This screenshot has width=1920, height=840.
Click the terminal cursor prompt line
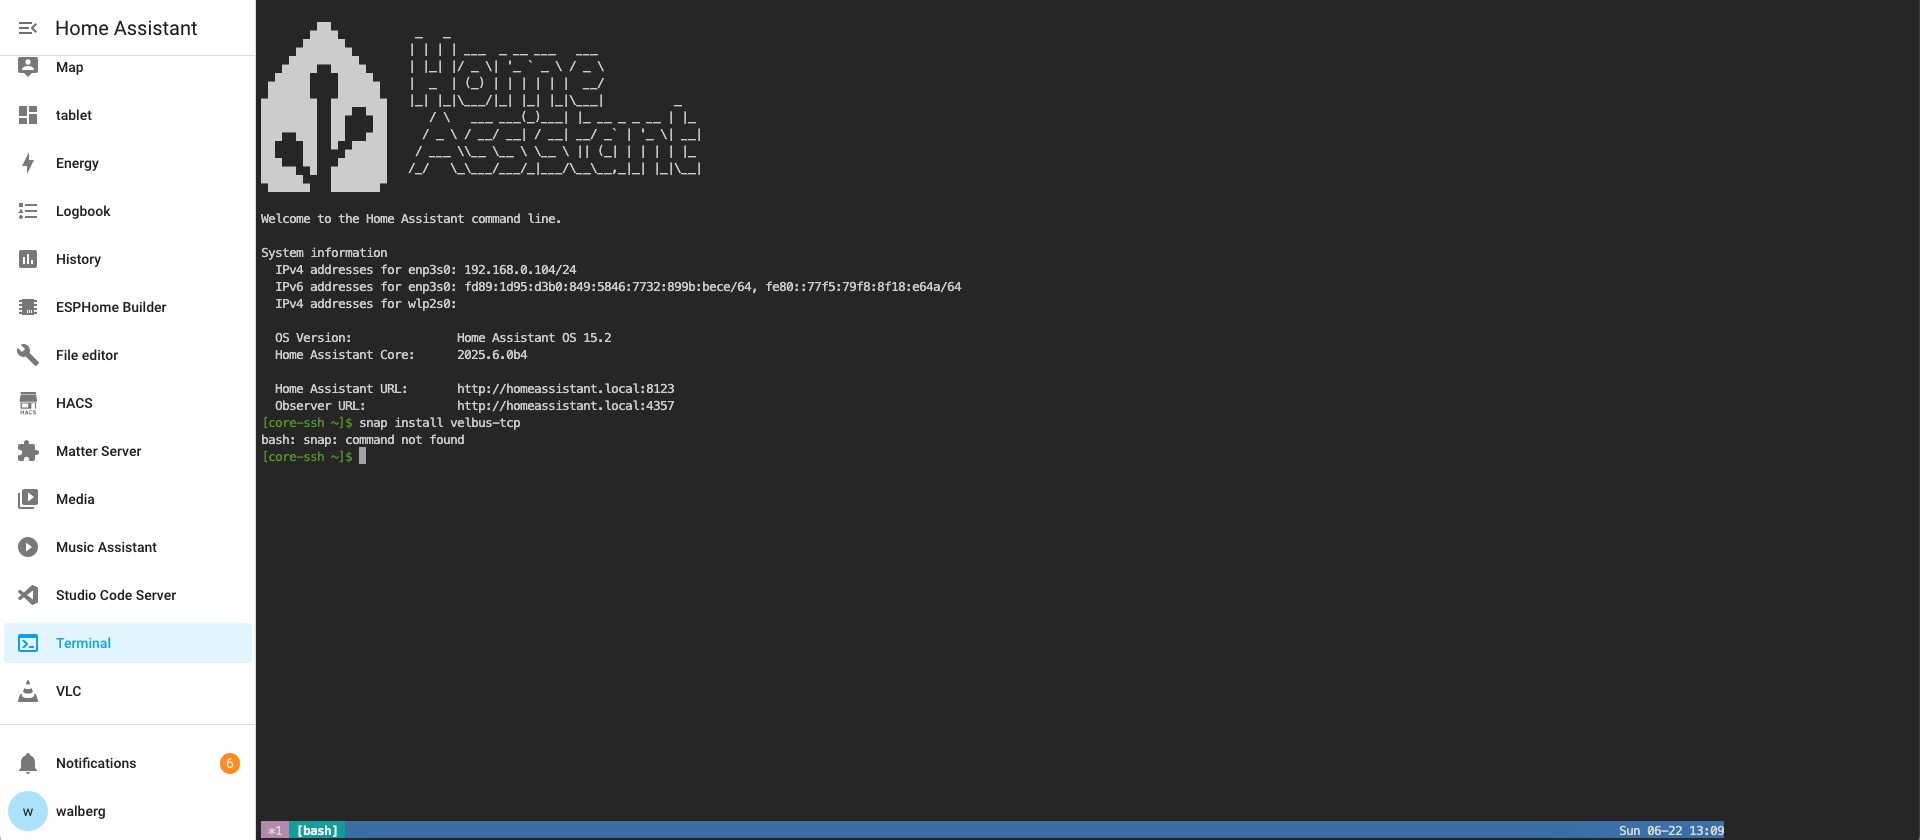point(314,456)
